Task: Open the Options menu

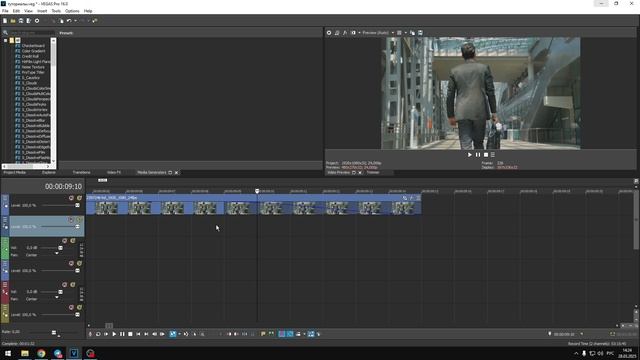Action: click(x=72, y=11)
